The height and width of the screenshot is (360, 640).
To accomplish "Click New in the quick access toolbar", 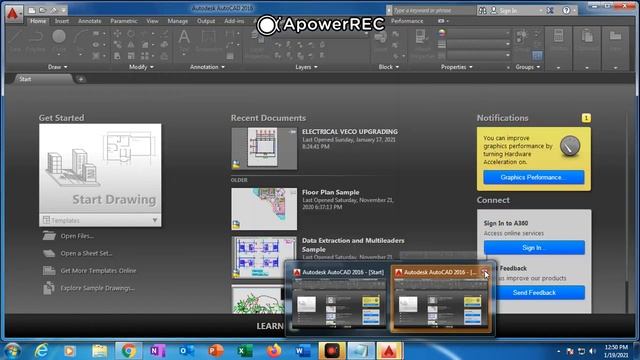I will (x=32, y=10).
